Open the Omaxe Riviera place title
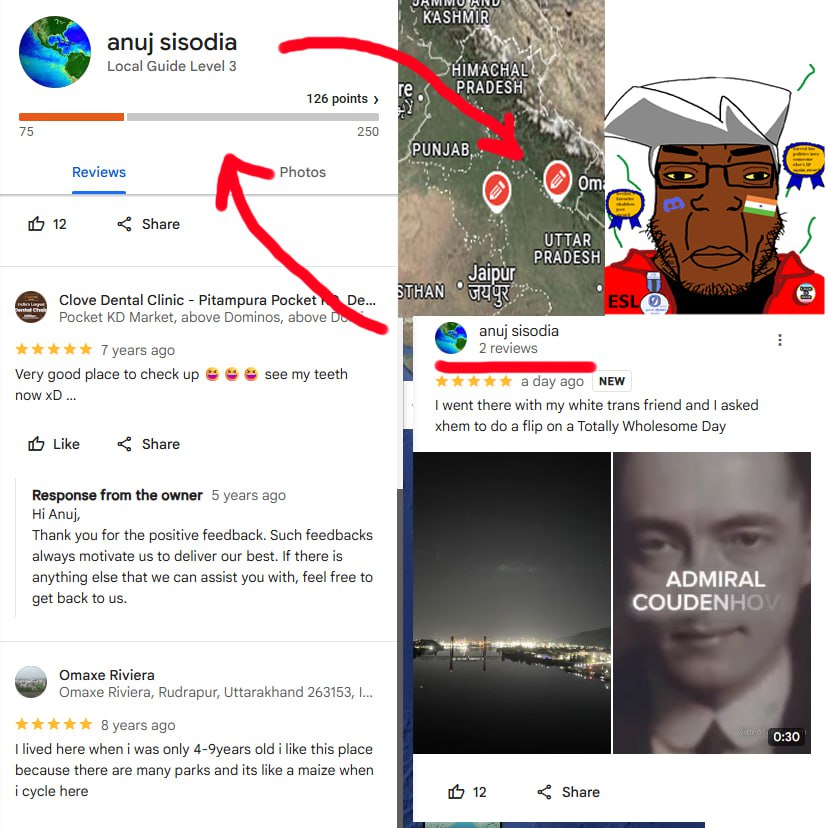The height and width of the screenshot is (828, 828). 107,675
